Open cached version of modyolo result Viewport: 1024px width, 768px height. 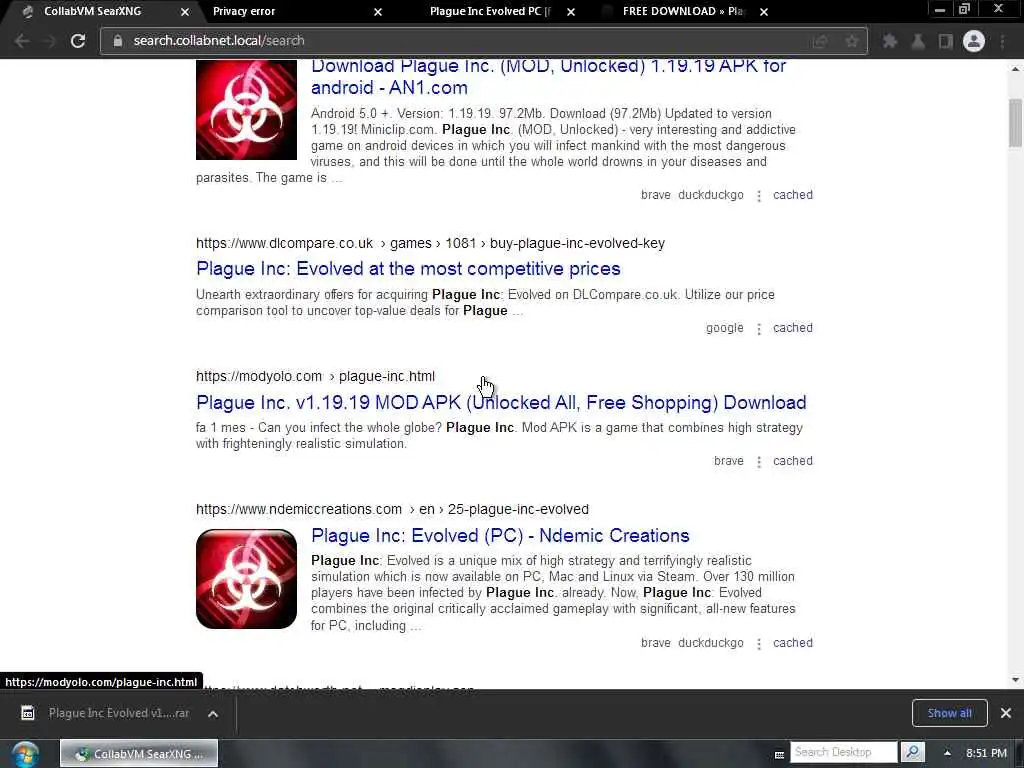[x=793, y=461]
